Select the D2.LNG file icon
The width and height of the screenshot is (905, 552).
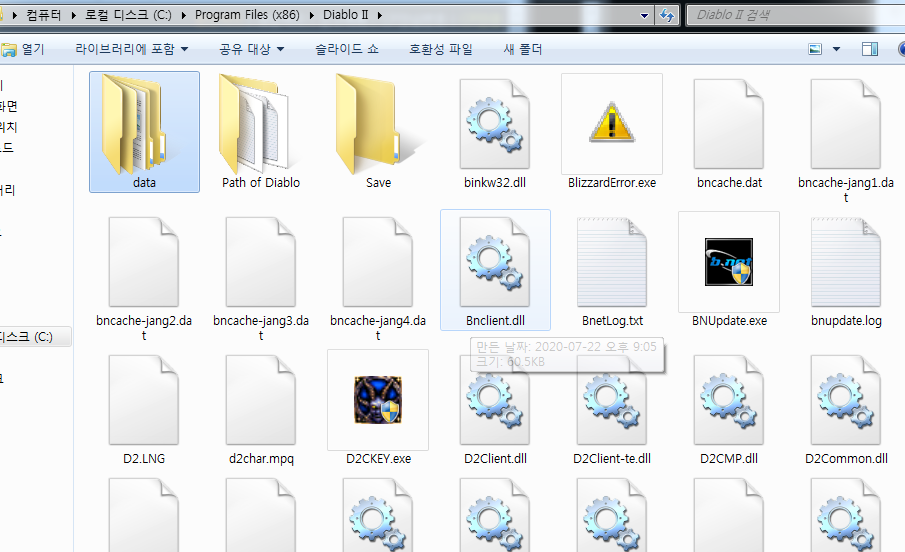pos(144,400)
